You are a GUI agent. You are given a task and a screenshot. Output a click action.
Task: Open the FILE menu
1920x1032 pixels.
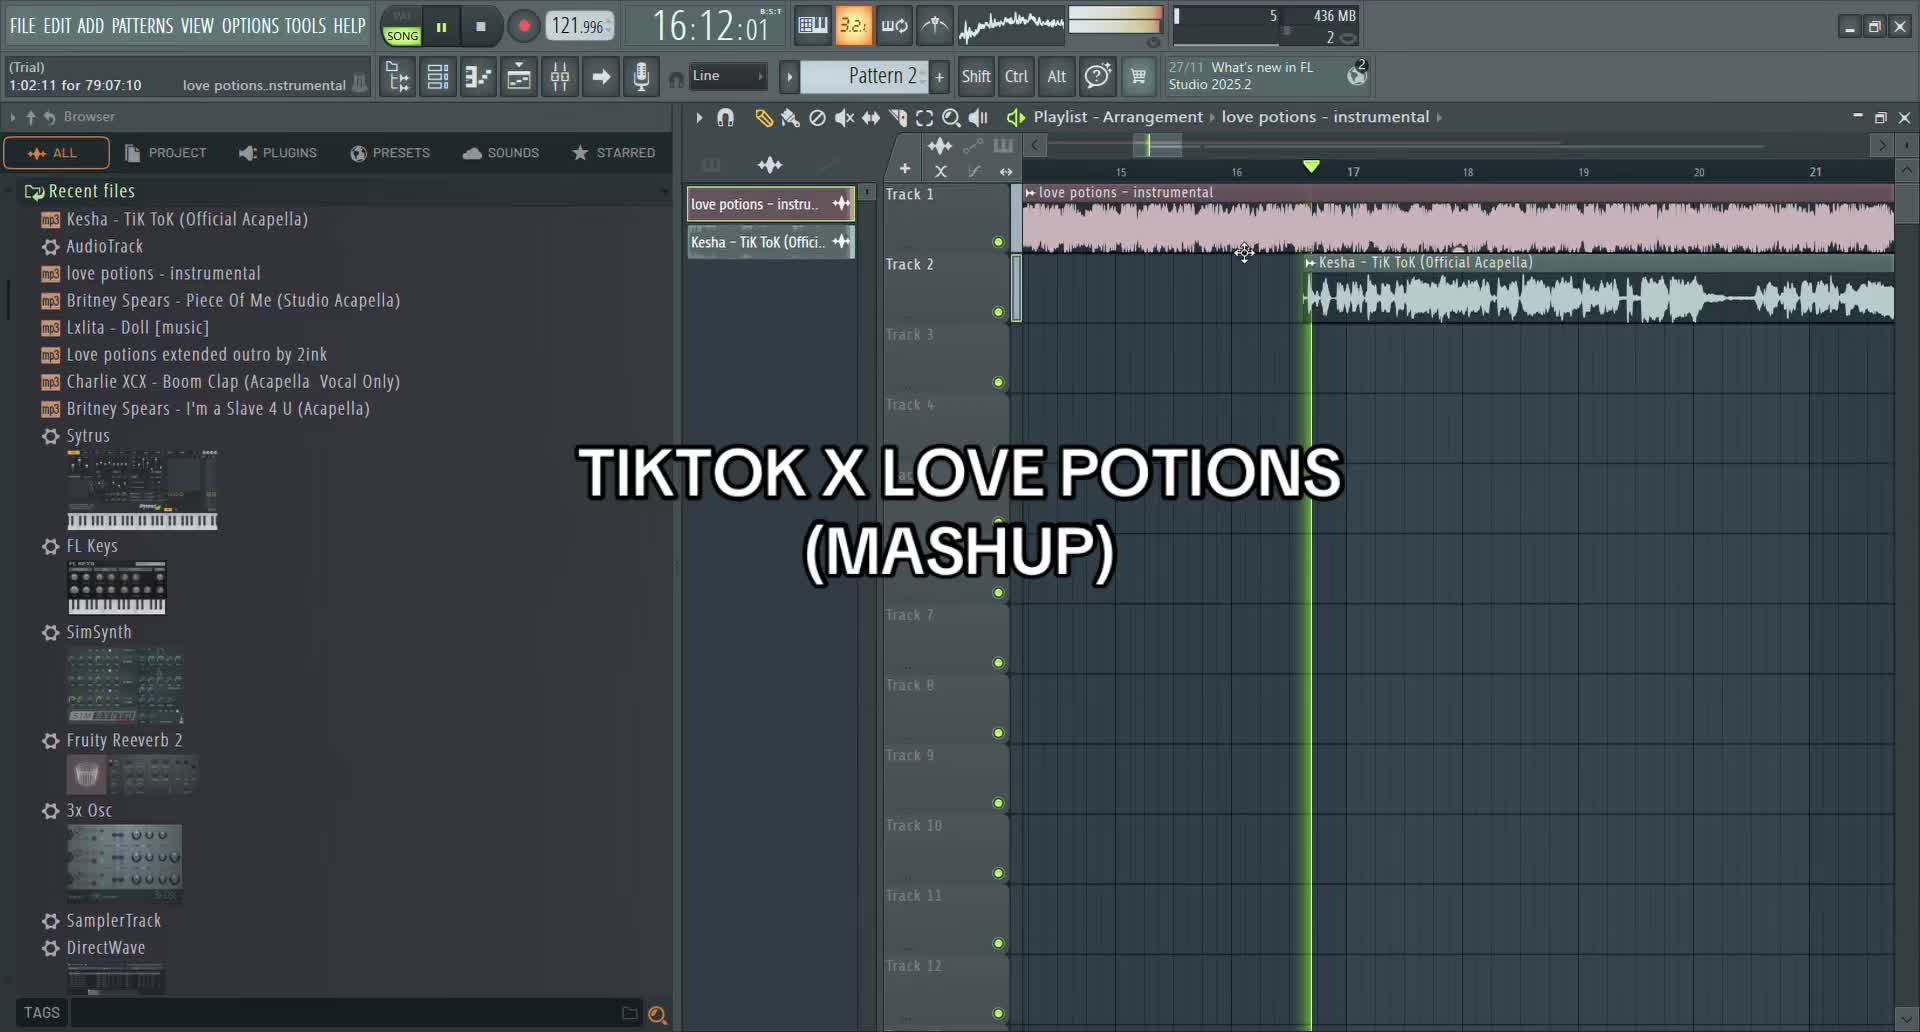tap(22, 26)
